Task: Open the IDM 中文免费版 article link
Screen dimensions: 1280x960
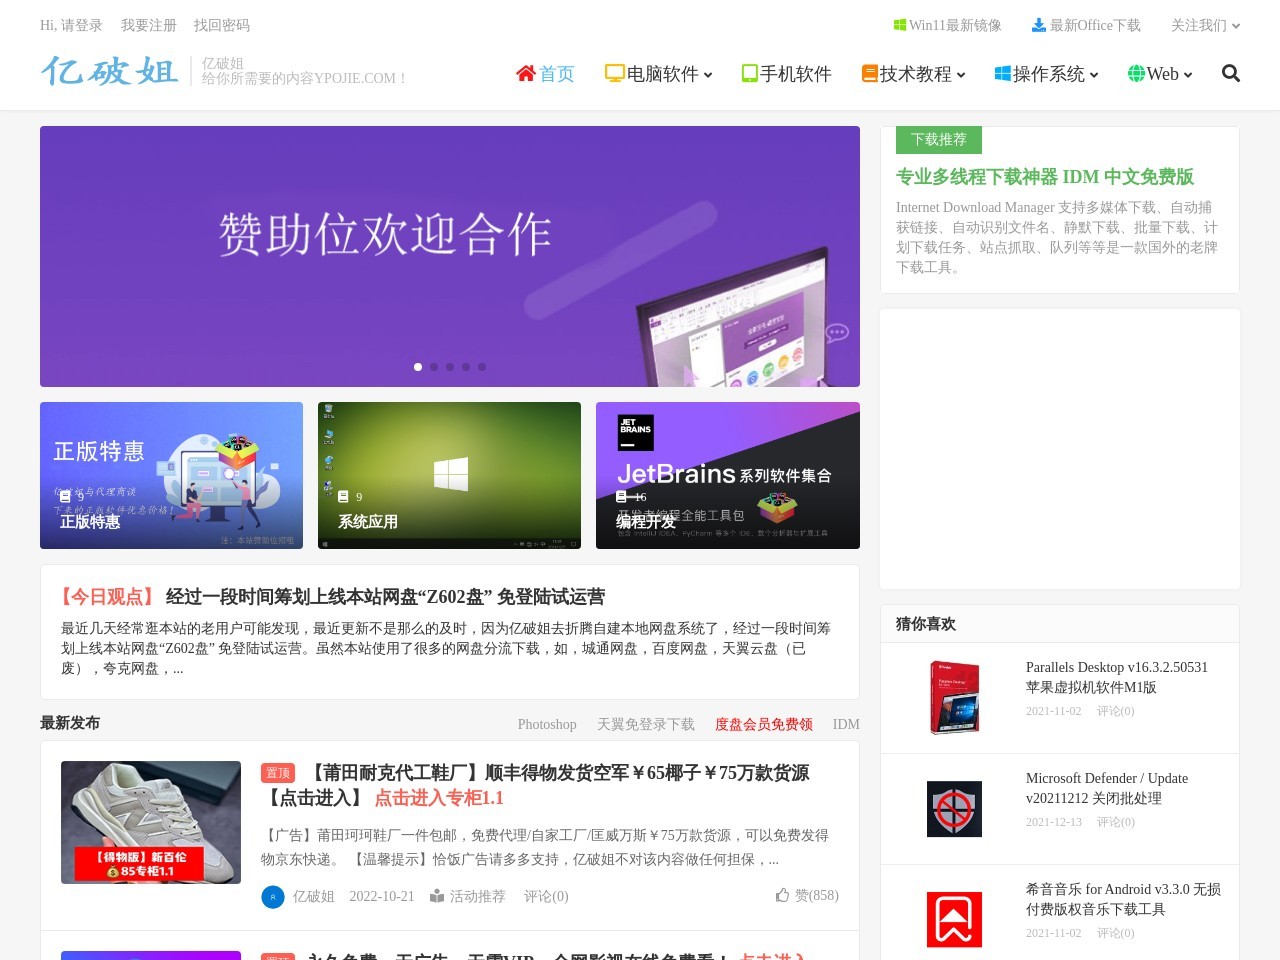Action: pyautogui.click(x=1044, y=177)
